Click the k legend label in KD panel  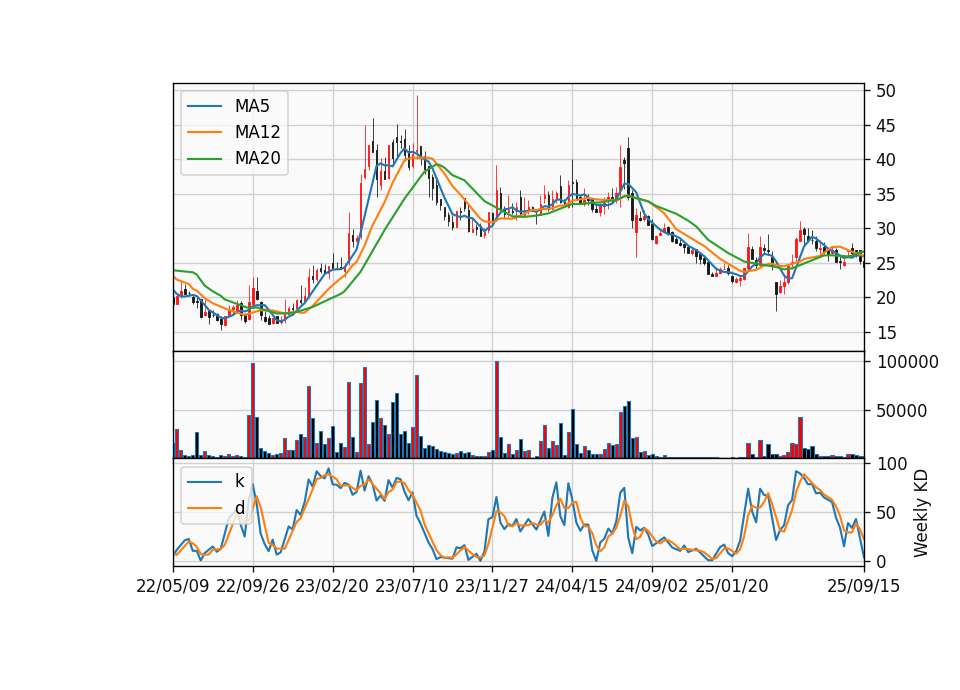(239, 481)
